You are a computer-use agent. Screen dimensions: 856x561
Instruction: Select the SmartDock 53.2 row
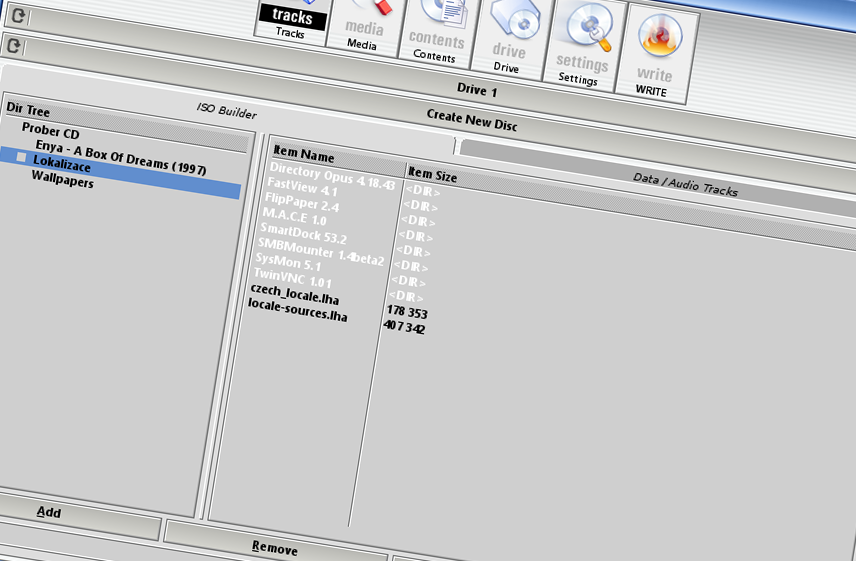click(x=303, y=234)
